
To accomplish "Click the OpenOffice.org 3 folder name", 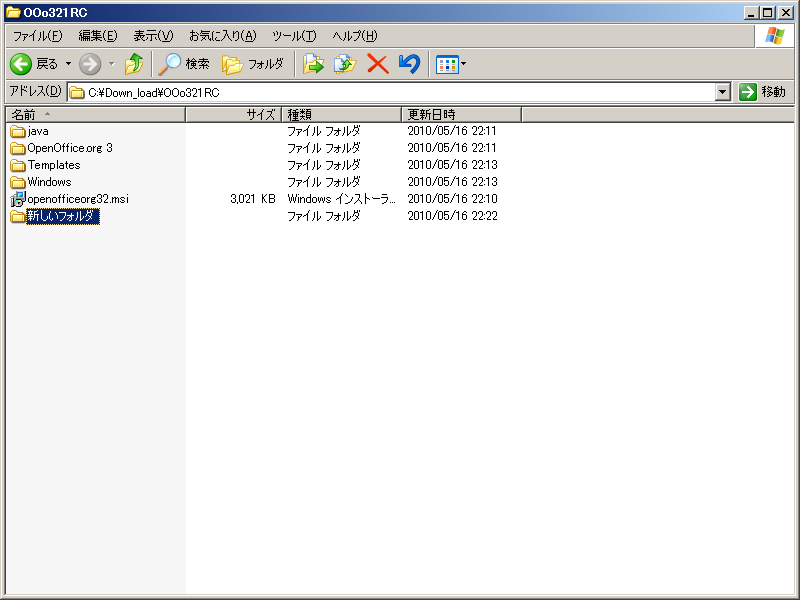I will click(x=70, y=148).
